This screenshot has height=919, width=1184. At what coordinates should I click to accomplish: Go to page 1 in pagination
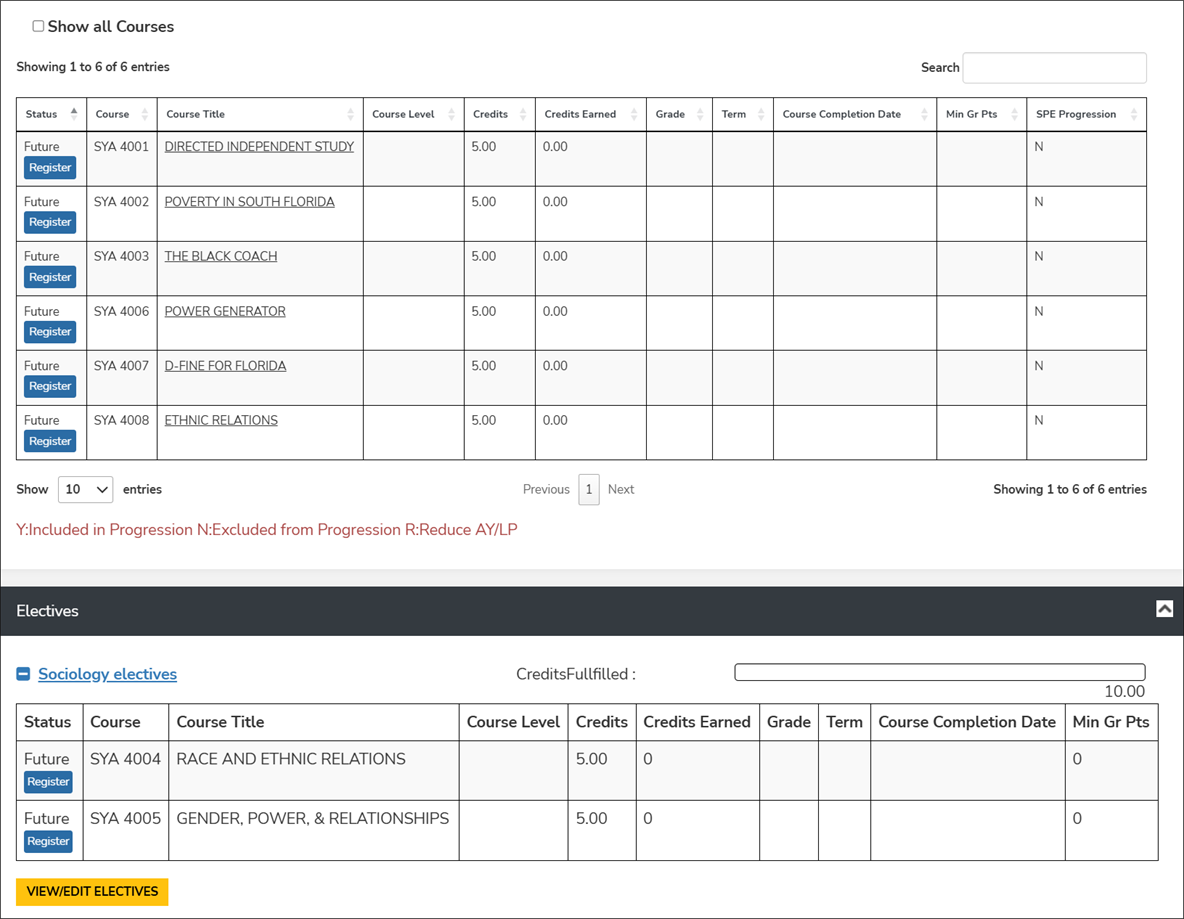click(x=589, y=489)
